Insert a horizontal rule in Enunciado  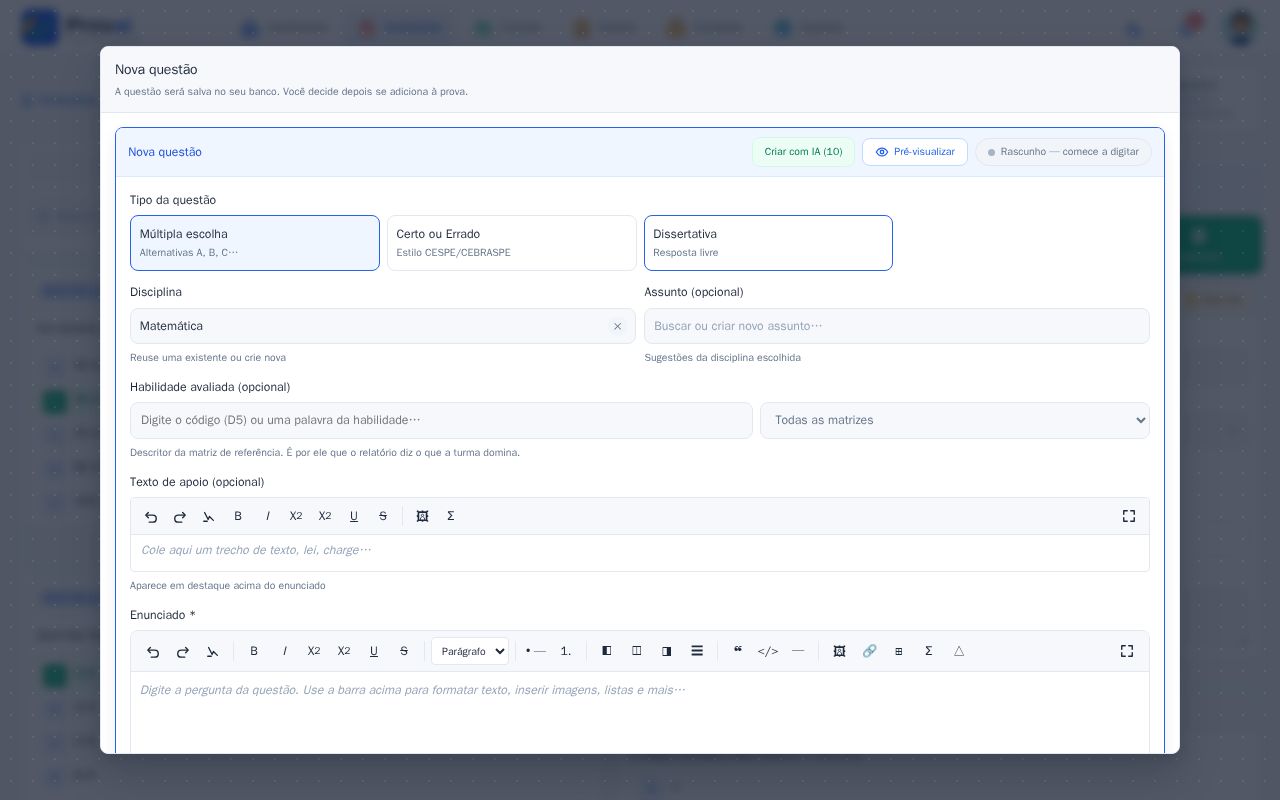[798, 651]
